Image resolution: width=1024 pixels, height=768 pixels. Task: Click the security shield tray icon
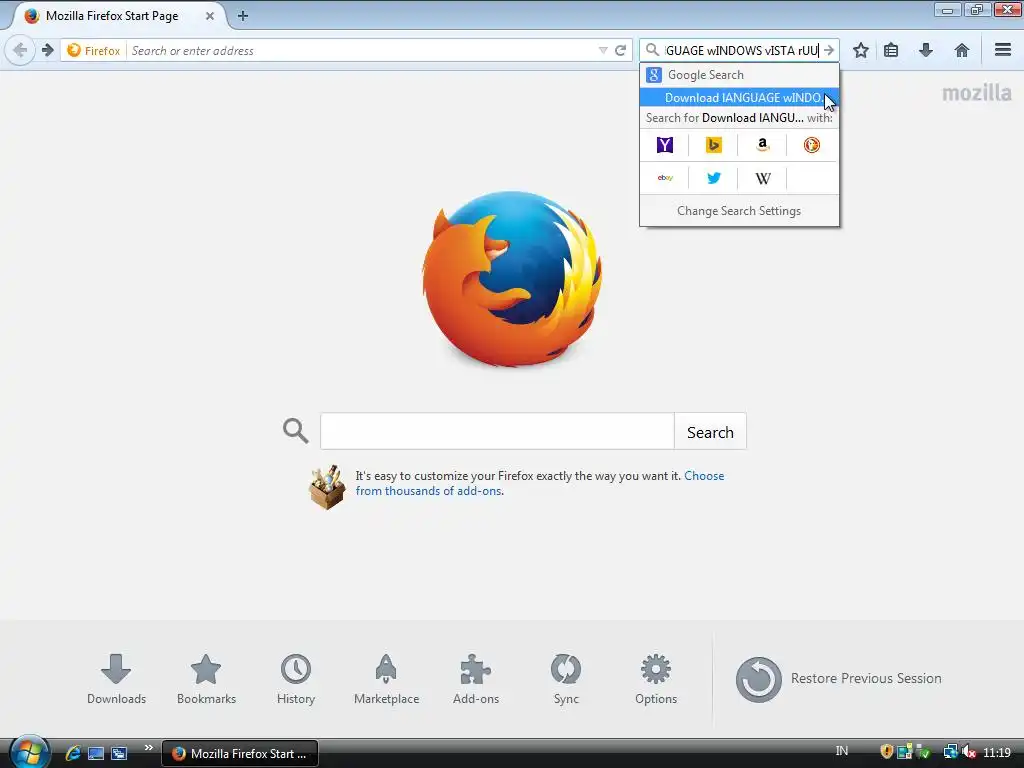click(886, 752)
